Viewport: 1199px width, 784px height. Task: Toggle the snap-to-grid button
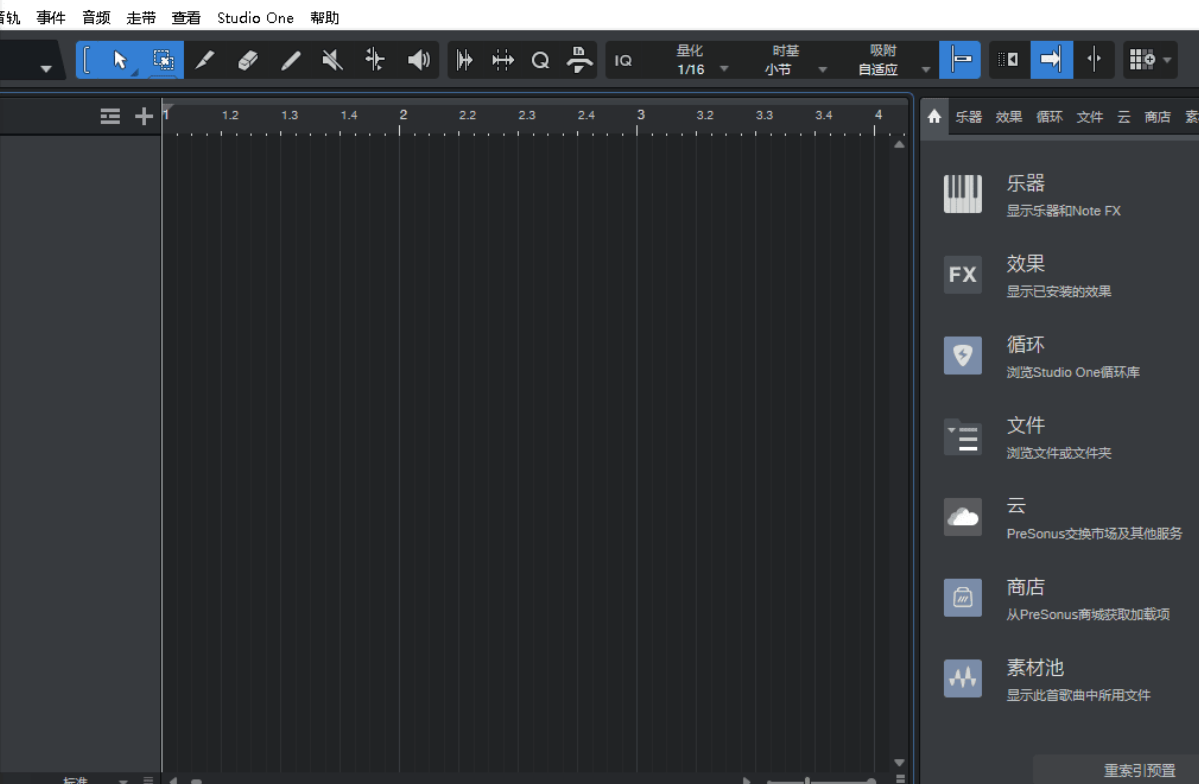pyautogui.click(x=960, y=60)
